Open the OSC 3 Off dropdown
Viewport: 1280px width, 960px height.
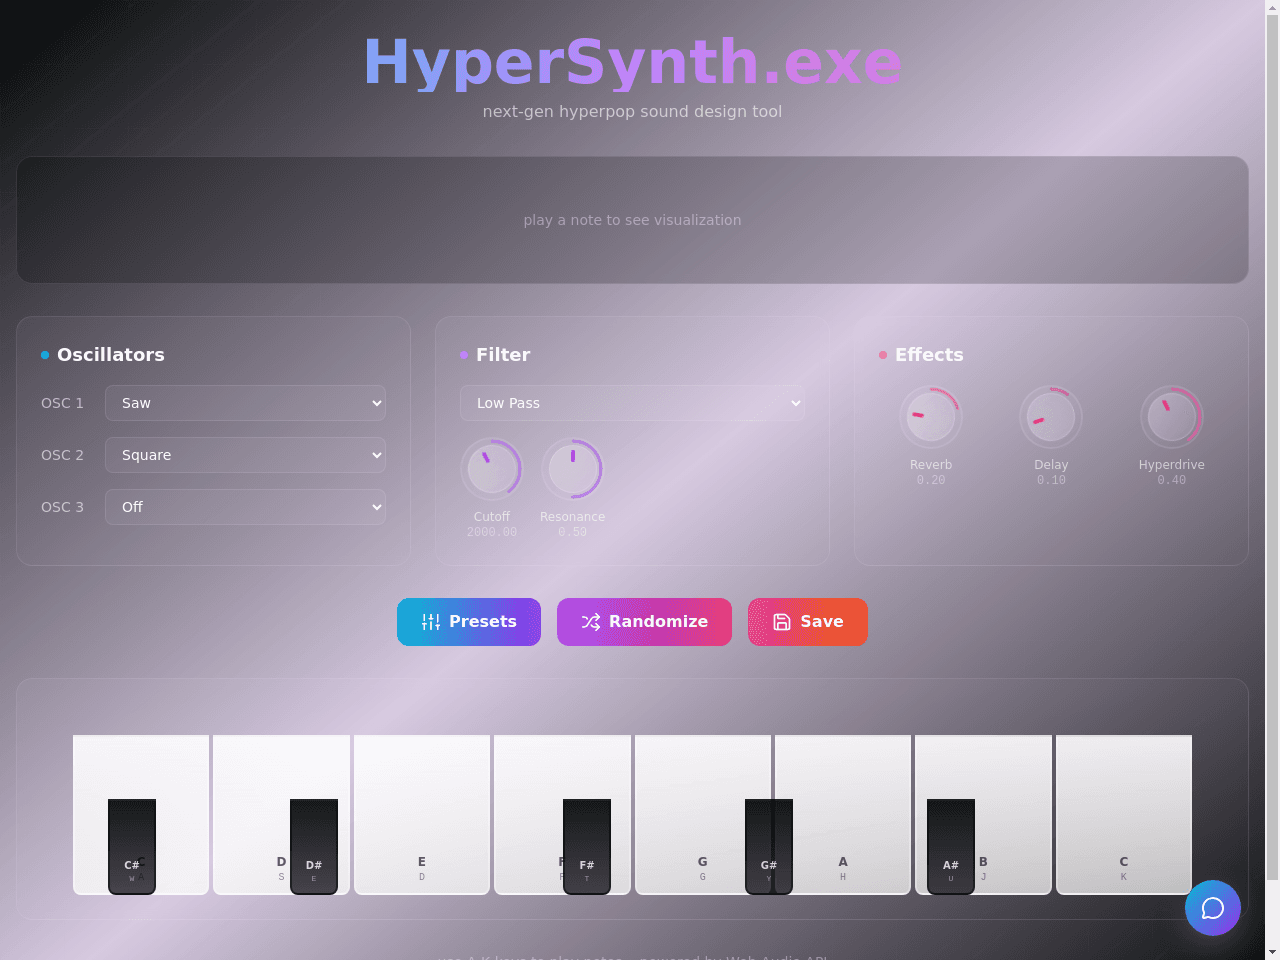coord(245,507)
